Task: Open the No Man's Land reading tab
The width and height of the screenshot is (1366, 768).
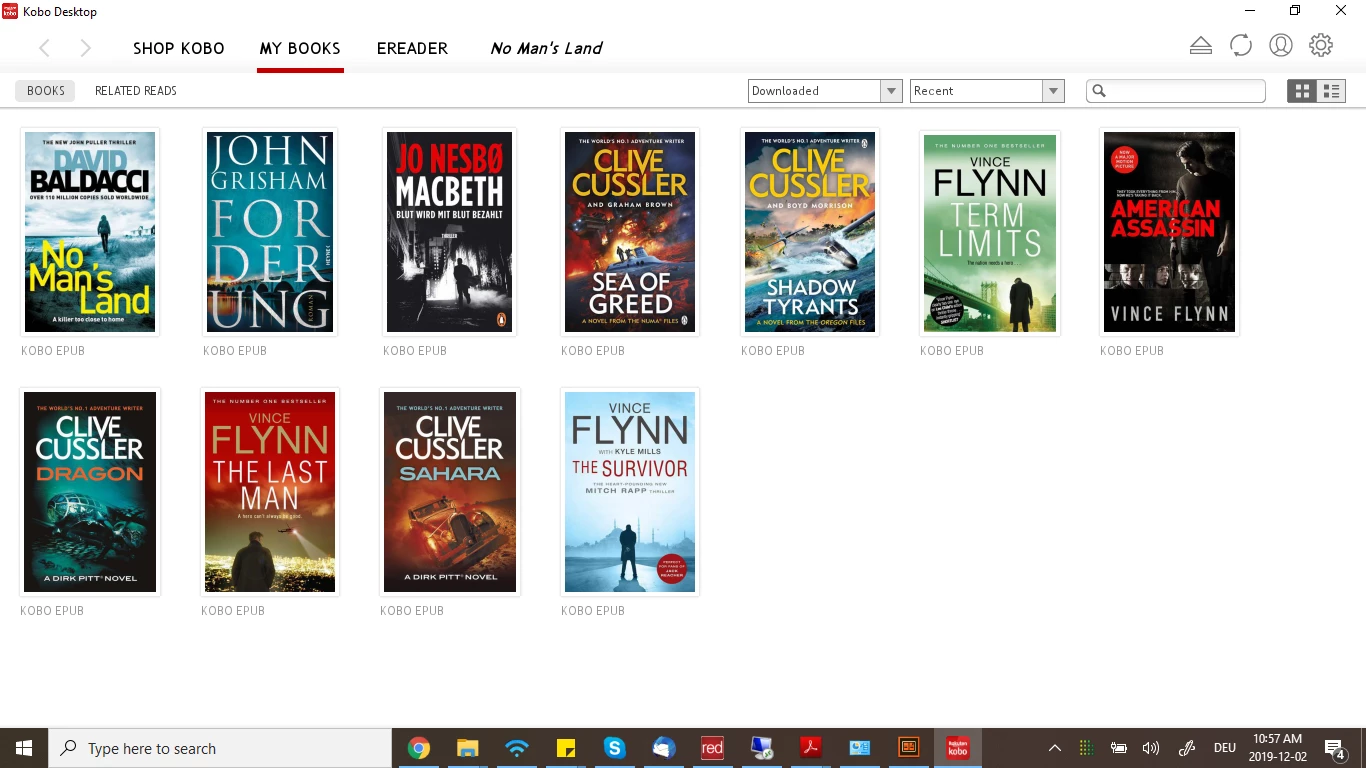Action: point(546,48)
